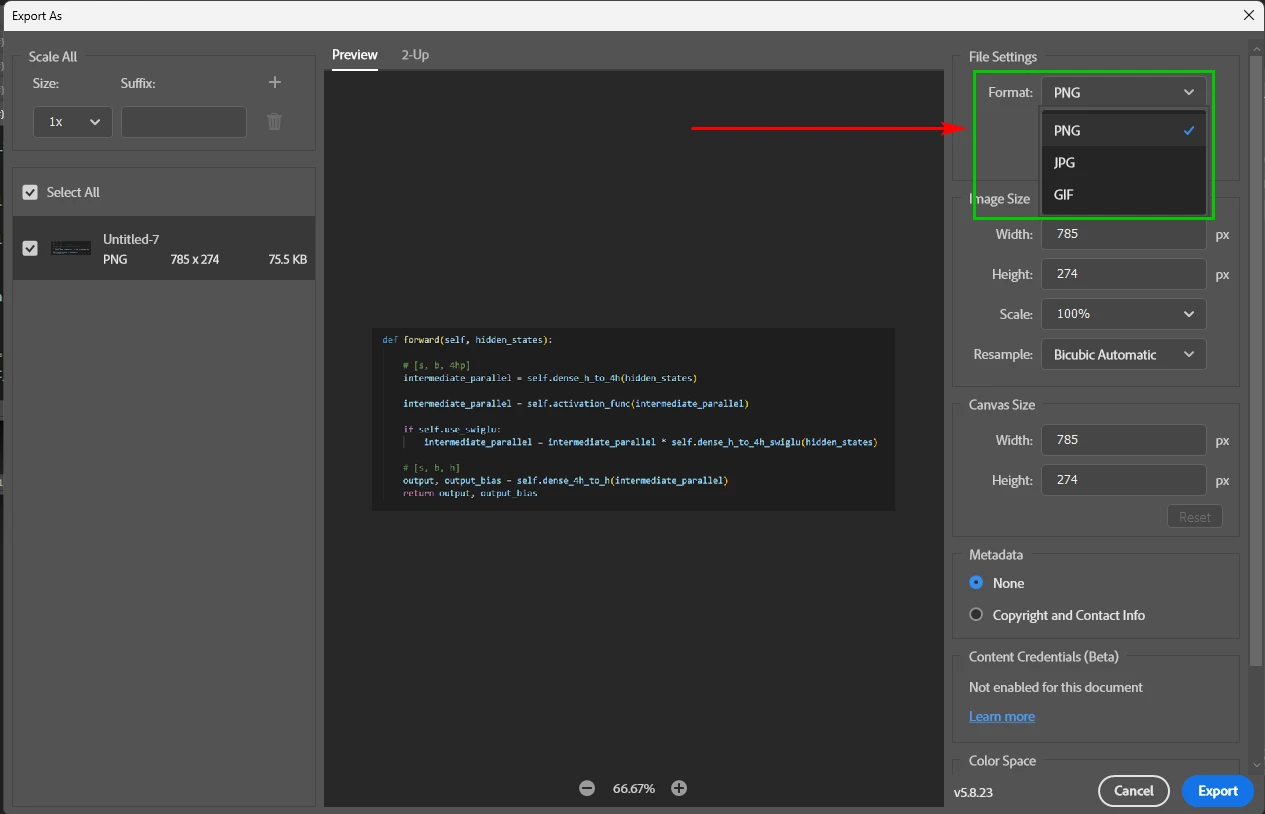Zoom out preview with minus icon
This screenshot has width=1265, height=814.
[x=587, y=788]
